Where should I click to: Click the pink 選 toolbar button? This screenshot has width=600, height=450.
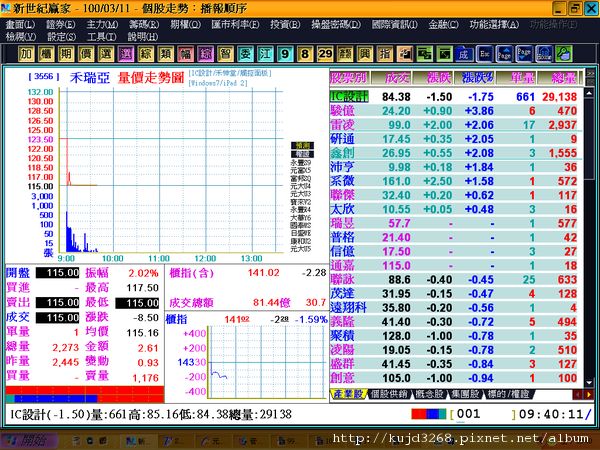click(x=126, y=54)
